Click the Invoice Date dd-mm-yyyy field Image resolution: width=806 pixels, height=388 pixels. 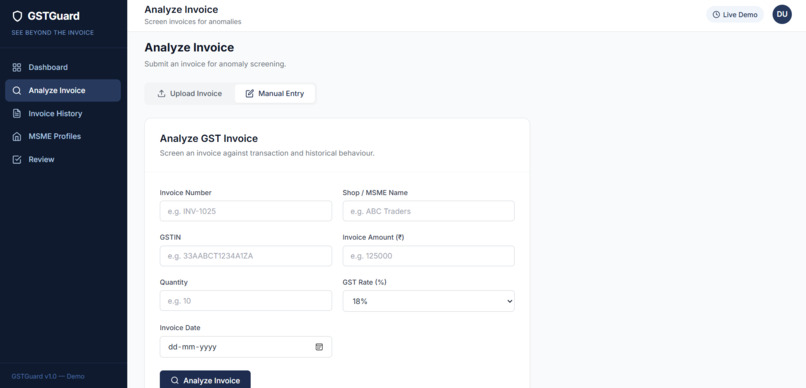246,347
